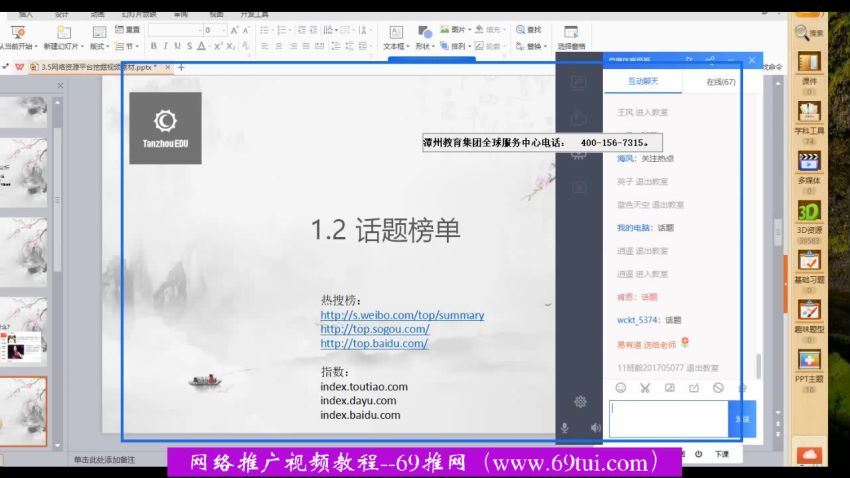
Task: Click the orange cloud icon in the sidebar
Action: [x=809, y=454]
